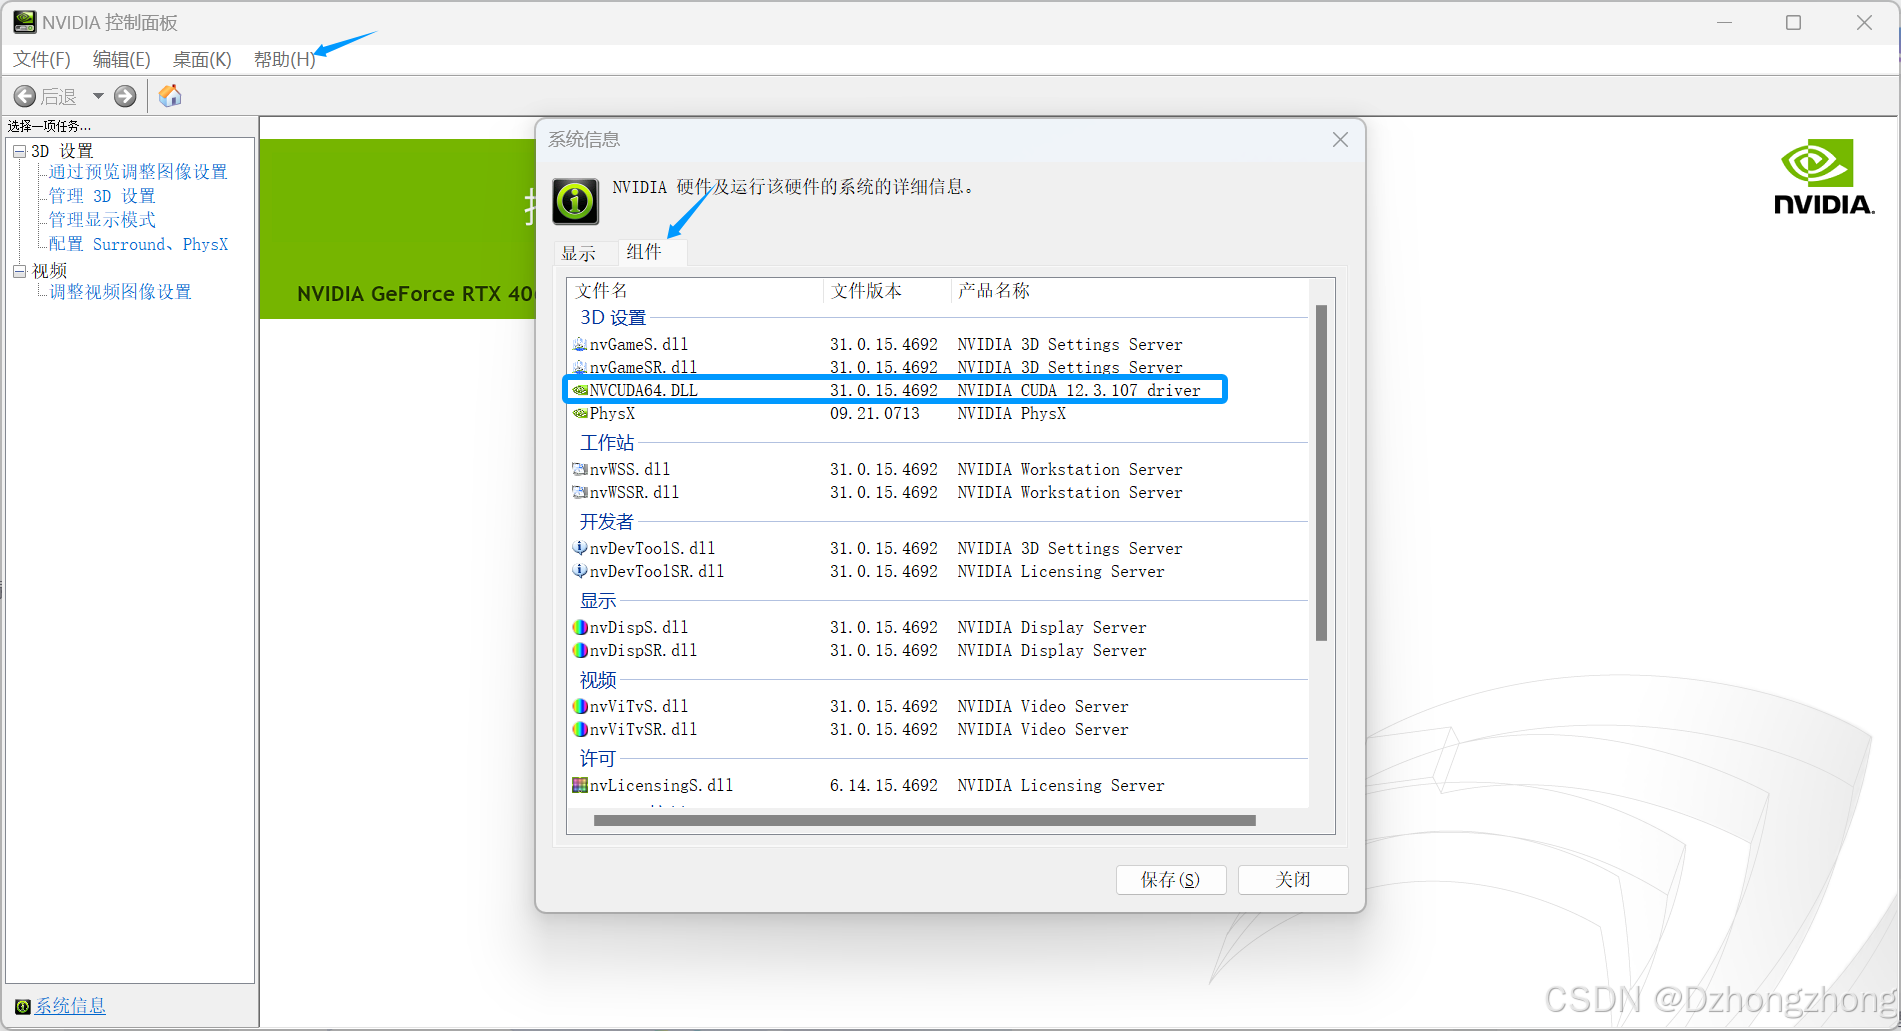The width and height of the screenshot is (1901, 1031).
Task: Select the PhysX version 09.21.0713 cell
Action: (x=875, y=413)
